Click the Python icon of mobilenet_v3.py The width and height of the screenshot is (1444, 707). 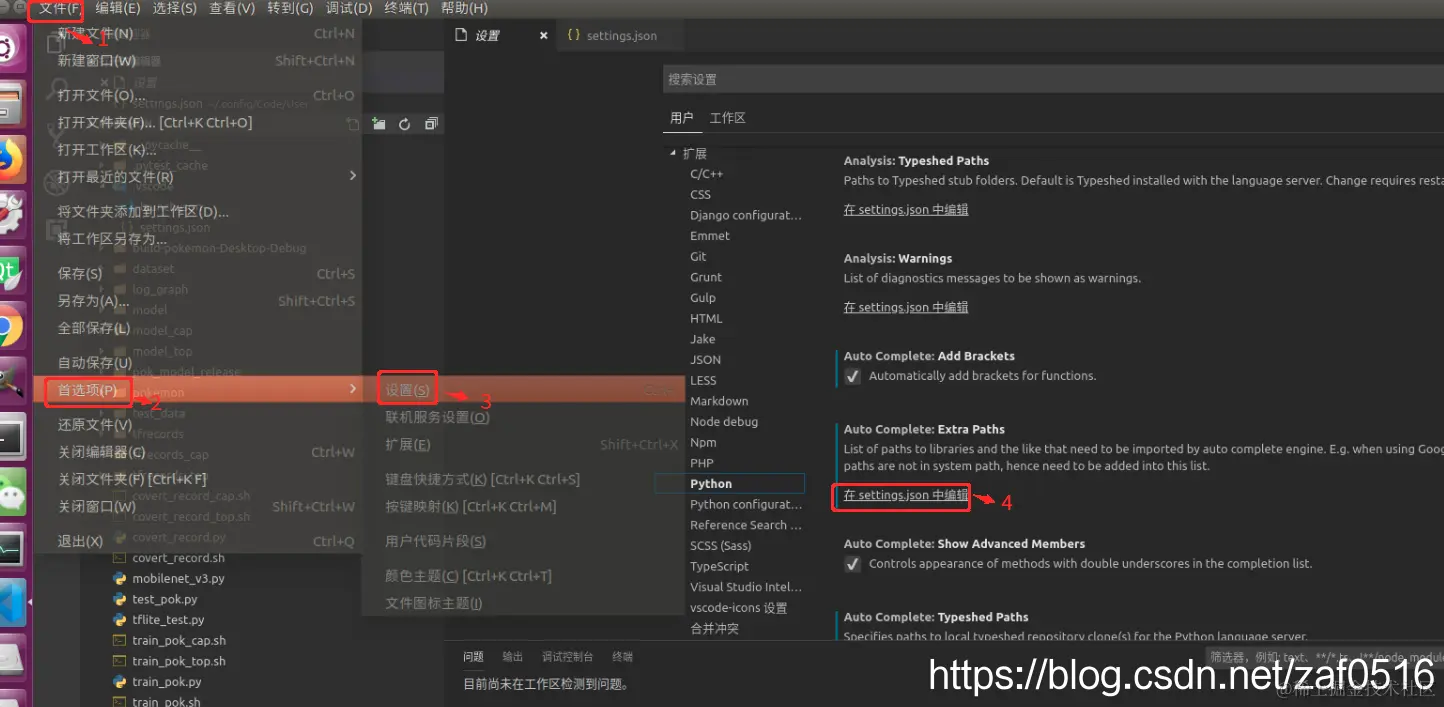point(119,579)
